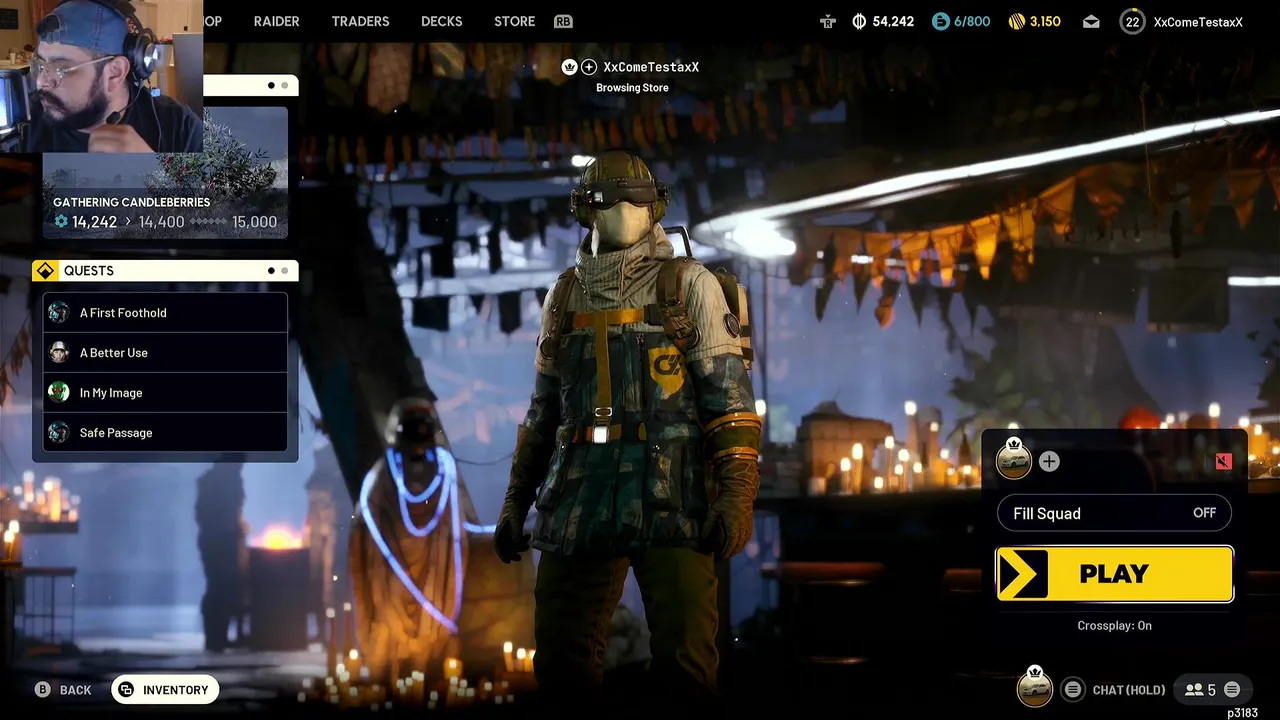
Task: Click the level 22 badge circle
Action: click(1132, 21)
